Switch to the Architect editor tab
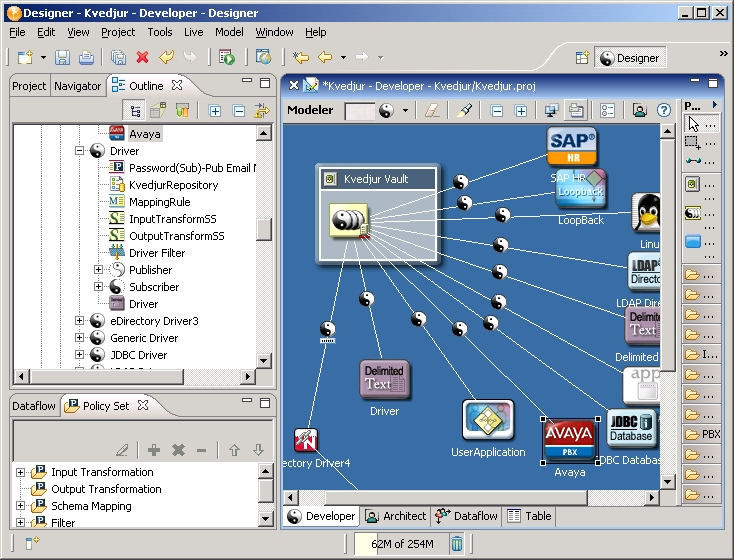 (396, 516)
